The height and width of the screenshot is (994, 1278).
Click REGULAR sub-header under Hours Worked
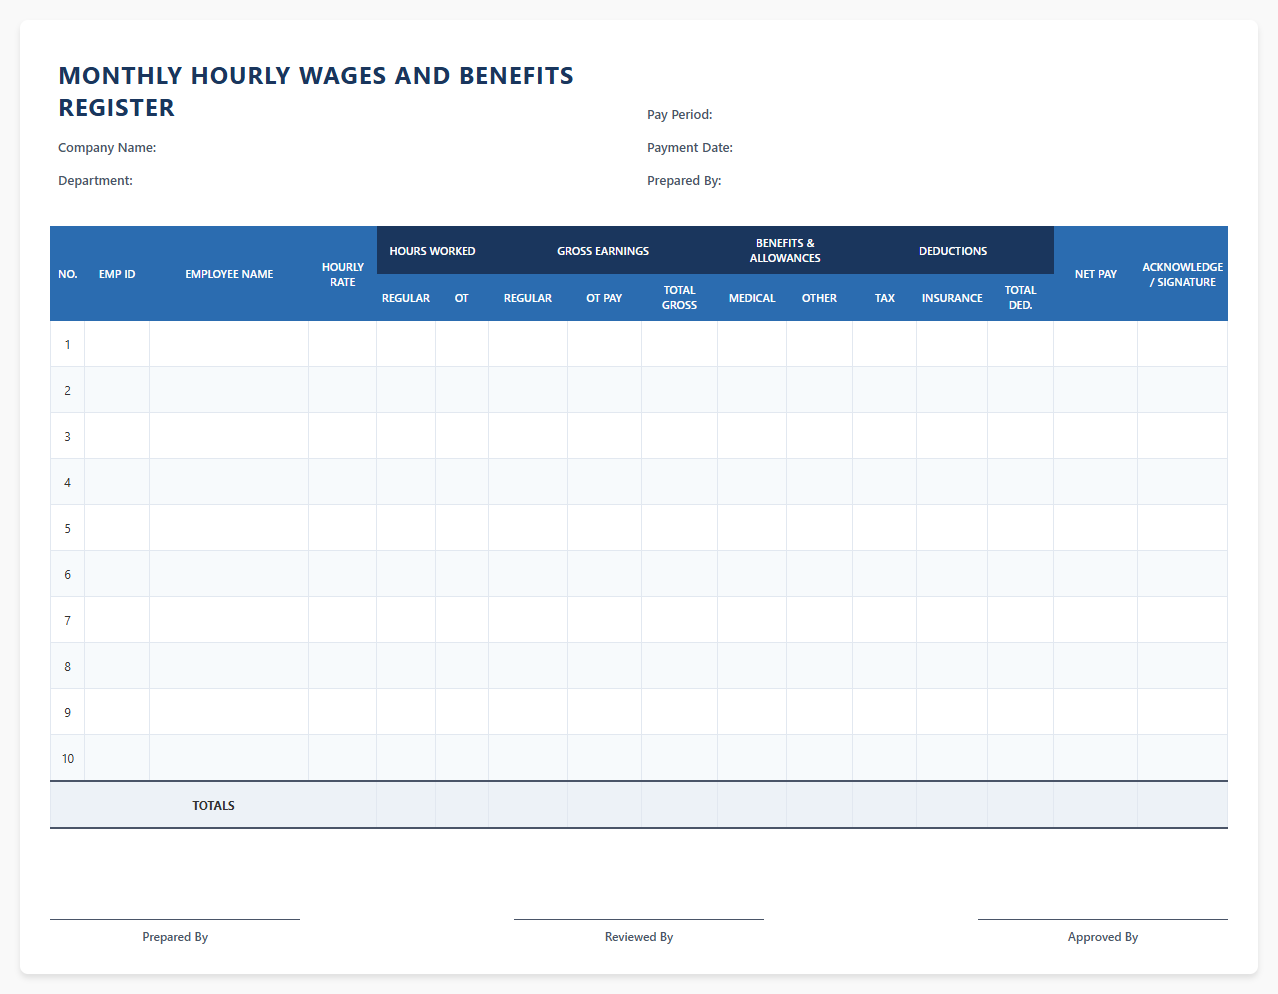coord(406,298)
